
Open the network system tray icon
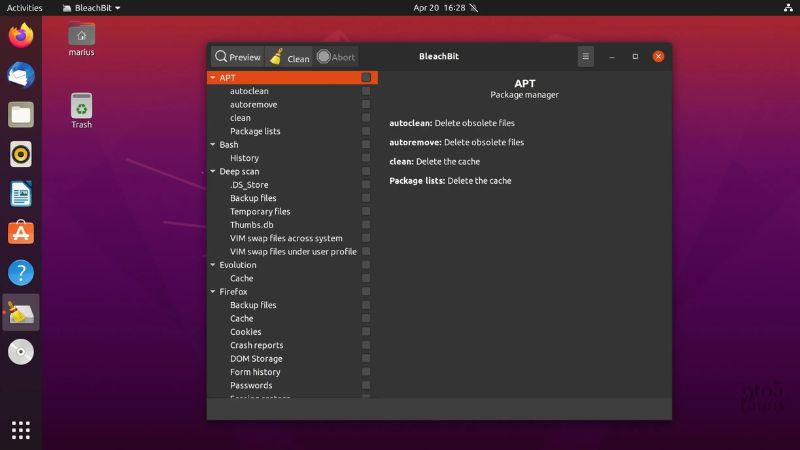(788, 8)
